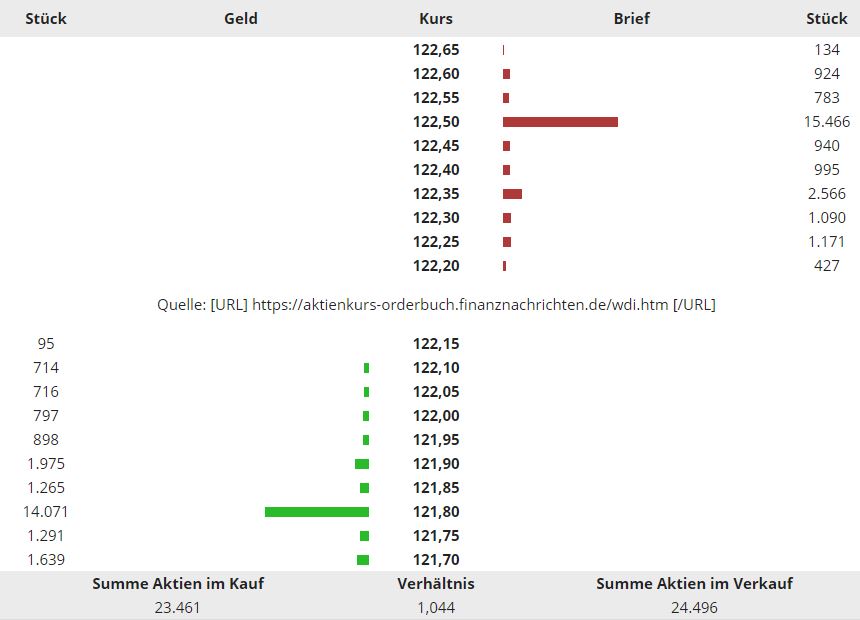The width and height of the screenshot is (860, 620).
Task: Click the Summe Aktien im Verkauf total 24.496
Action: (x=694, y=607)
